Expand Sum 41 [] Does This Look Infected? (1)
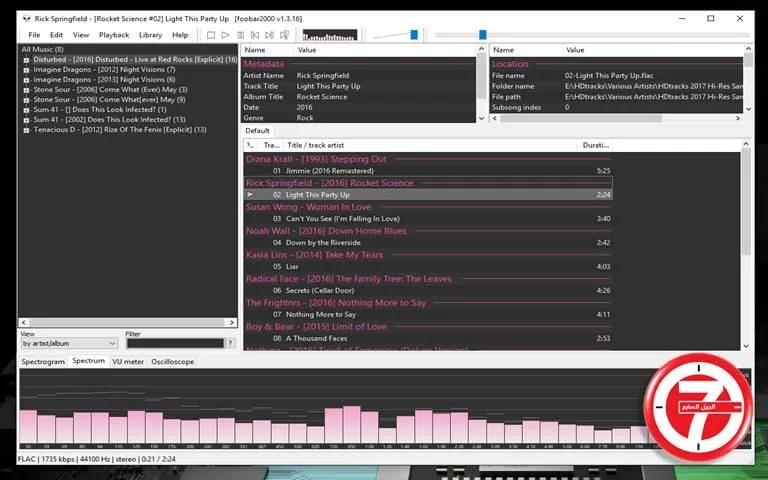Viewport: 768px width, 480px height. 26,110
